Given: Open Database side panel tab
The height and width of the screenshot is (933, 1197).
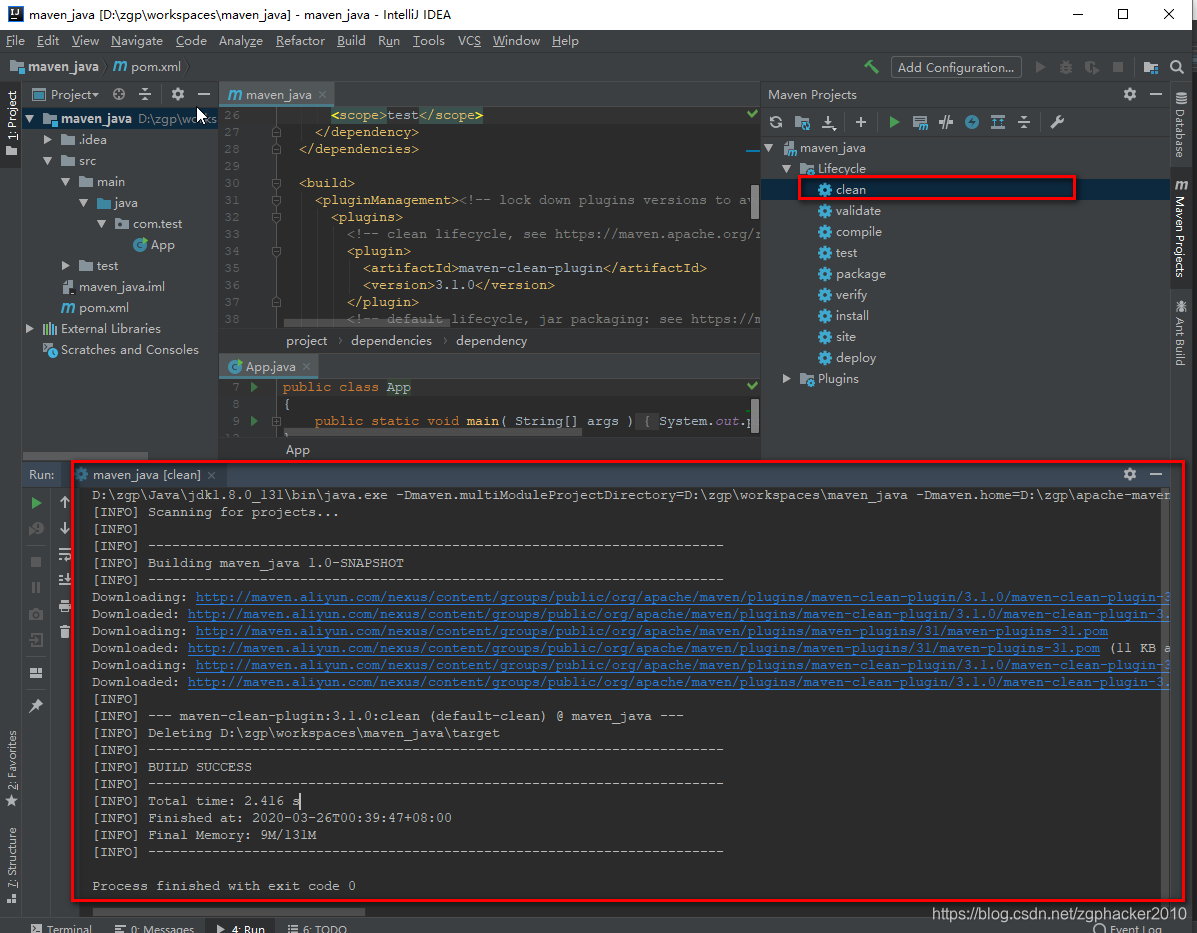Looking at the screenshot, I should click(x=1181, y=124).
